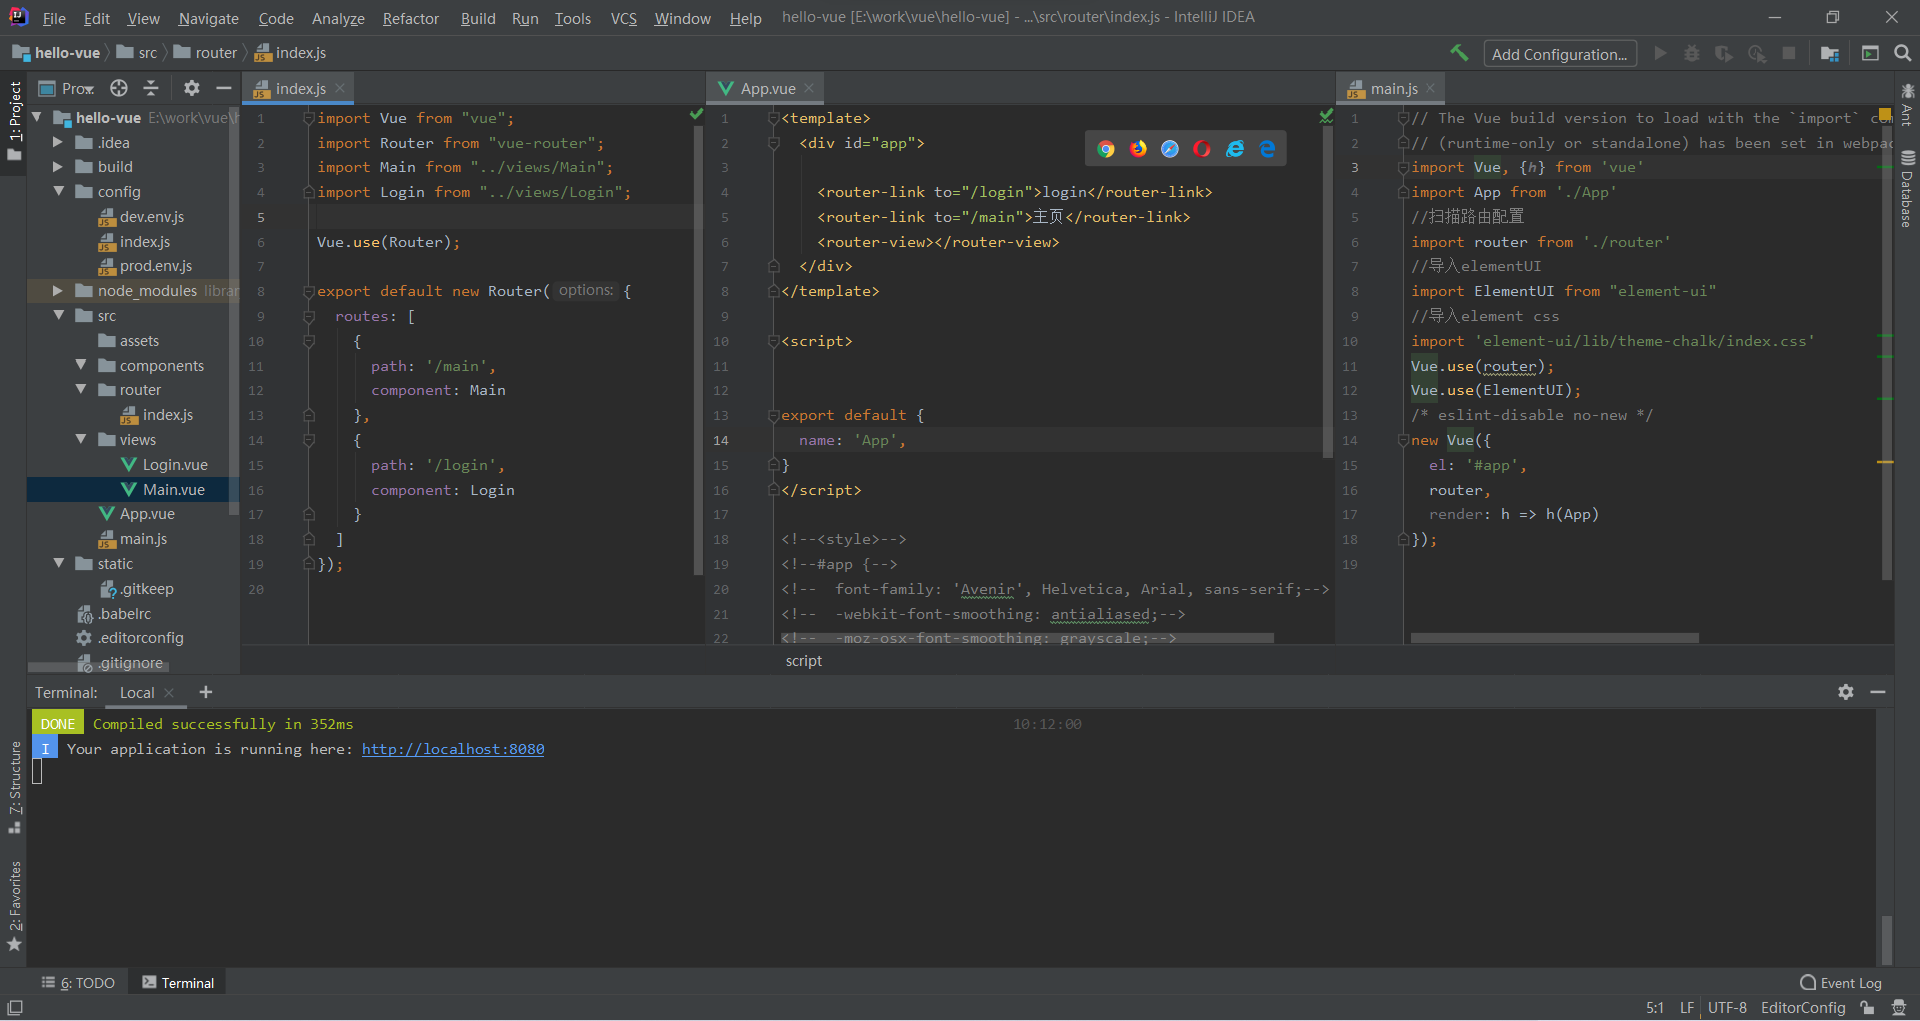
Task: Switch to the main.js editor tab
Action: 1393,89
